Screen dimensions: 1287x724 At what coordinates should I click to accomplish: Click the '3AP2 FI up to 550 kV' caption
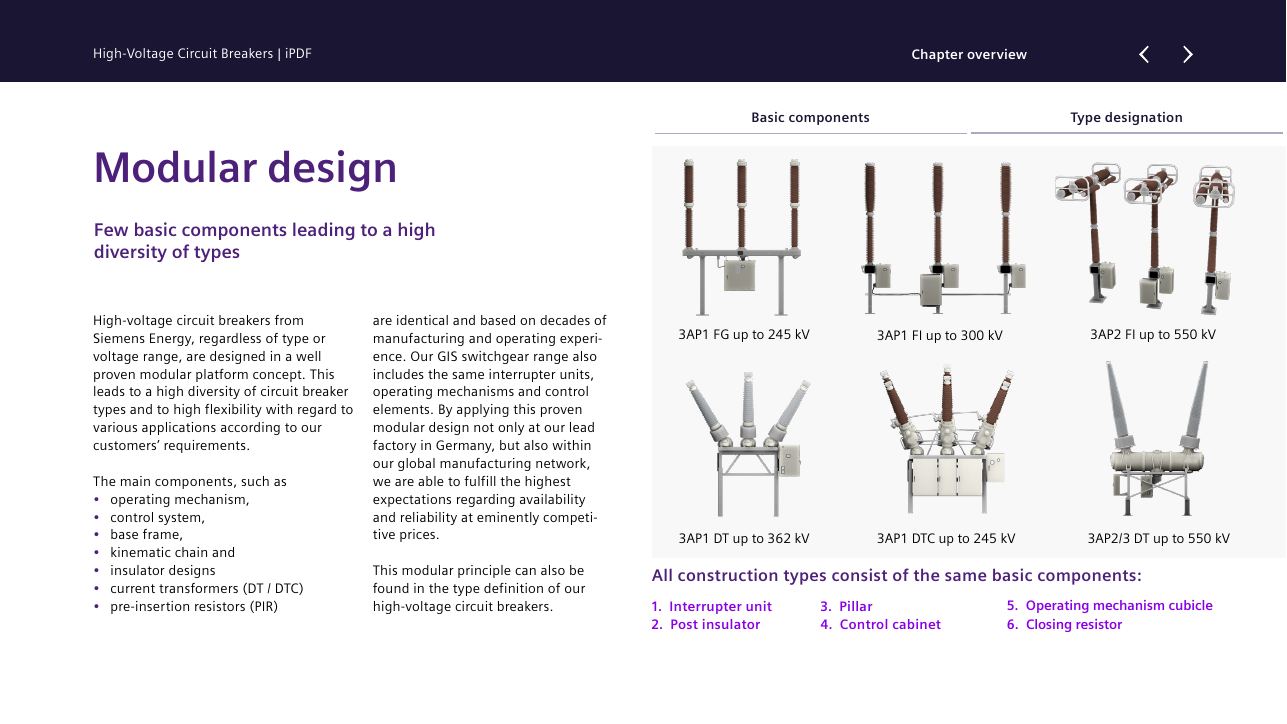tap(1153, 335)
